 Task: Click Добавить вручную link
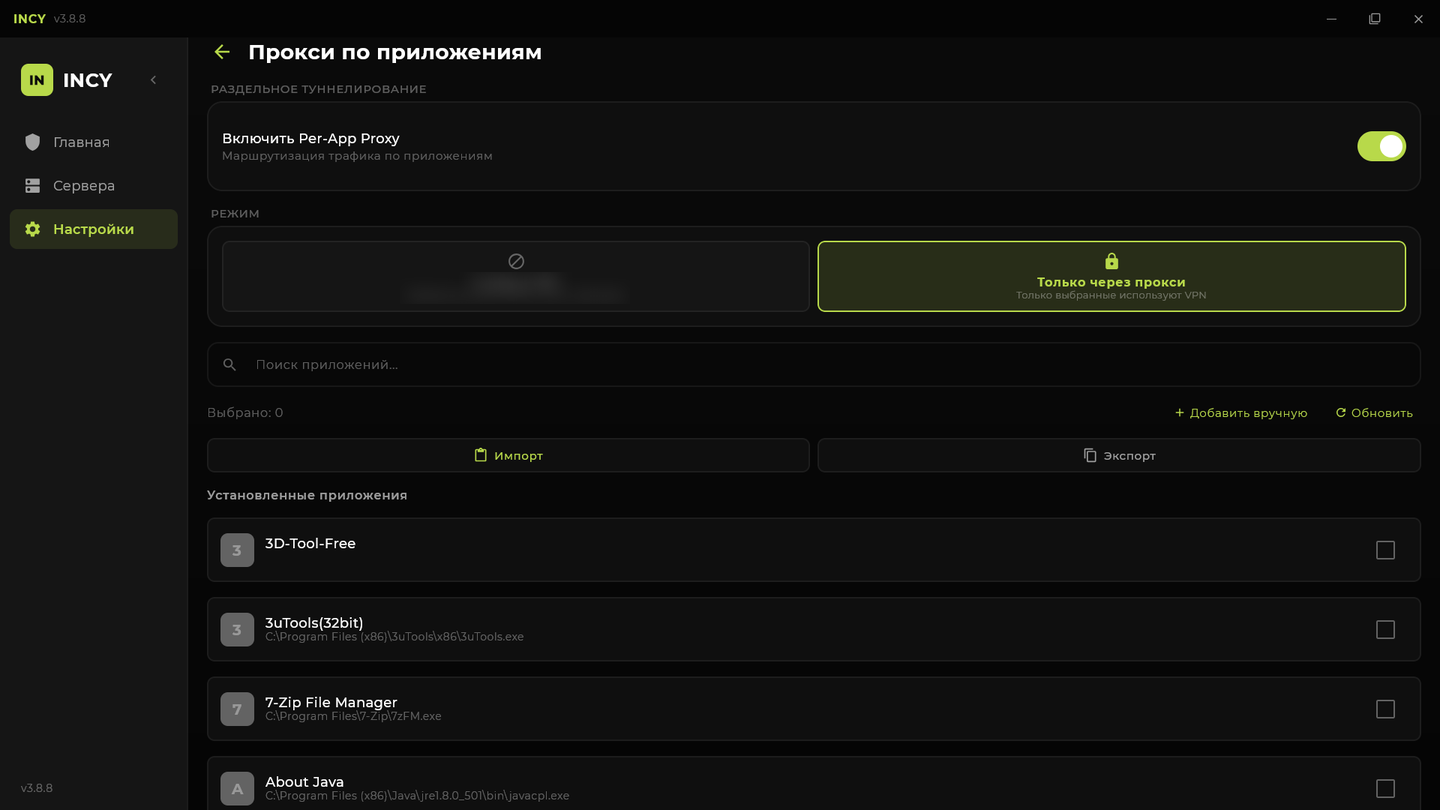pos(1241,413)
